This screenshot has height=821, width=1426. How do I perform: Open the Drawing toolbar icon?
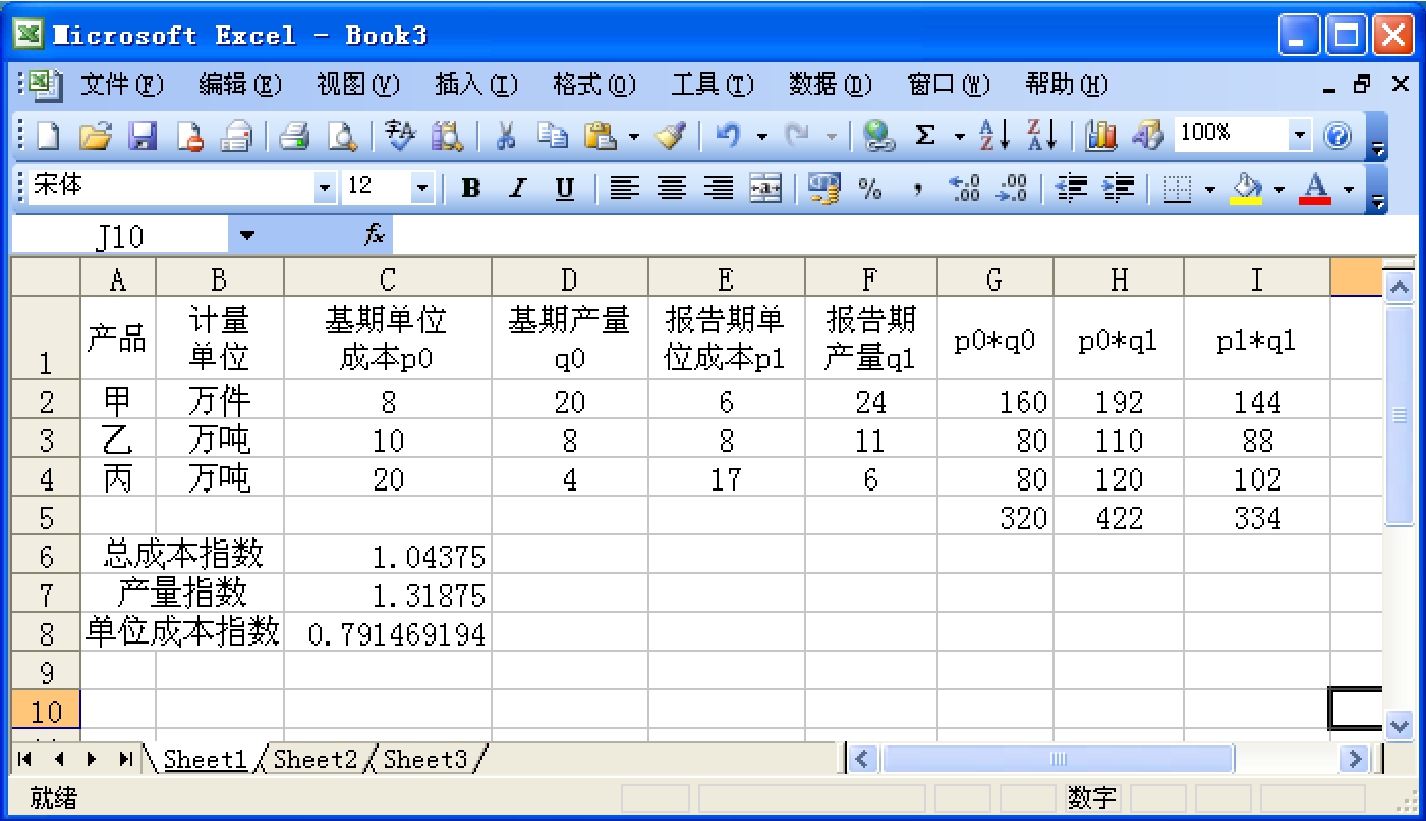1148,135
